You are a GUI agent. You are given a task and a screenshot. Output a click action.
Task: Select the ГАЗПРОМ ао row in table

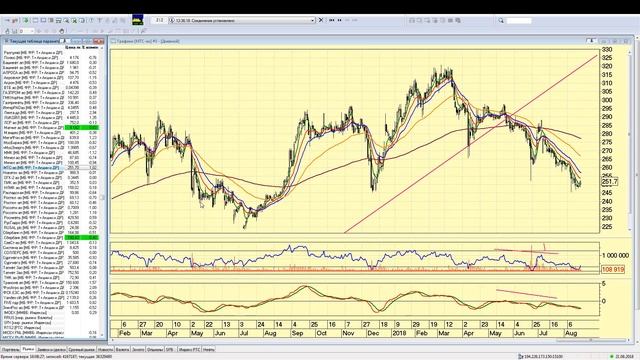(51, 93)
